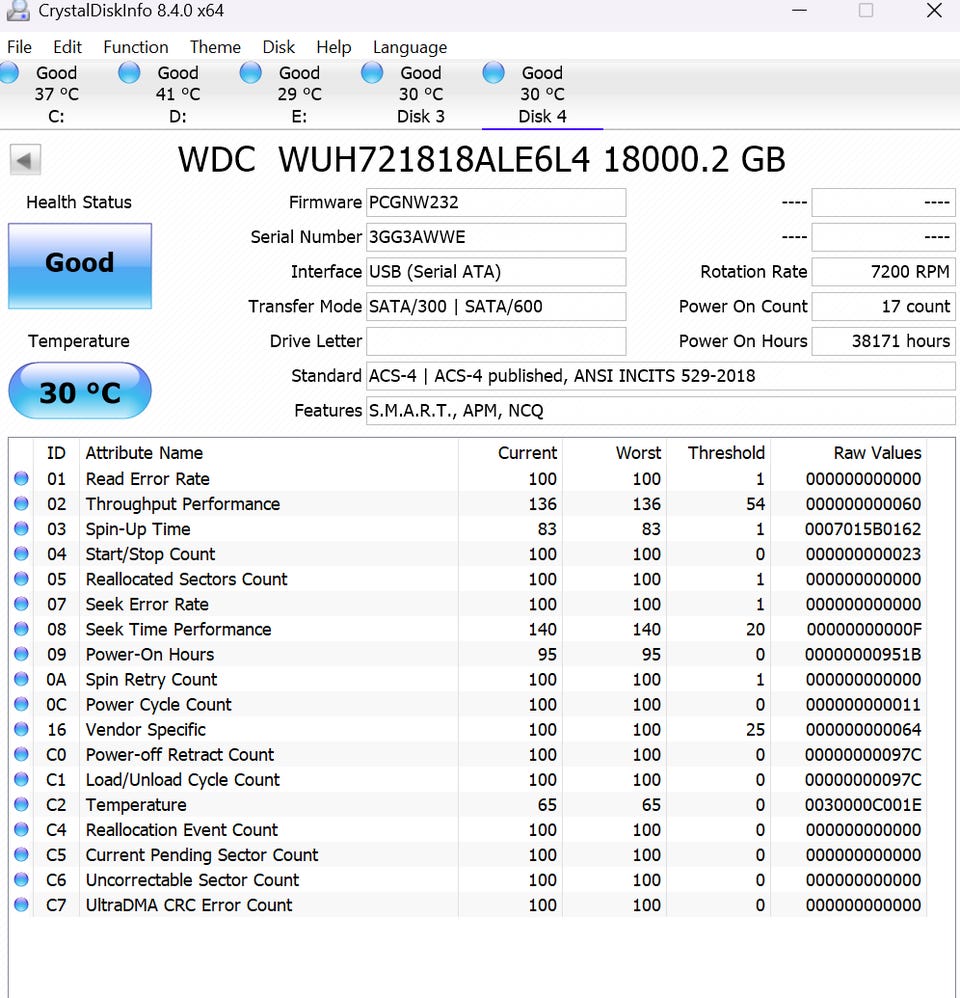Click the Transfer Mode field
The height and width of the screenshot is (998, 960).
(x=496, y=306)
